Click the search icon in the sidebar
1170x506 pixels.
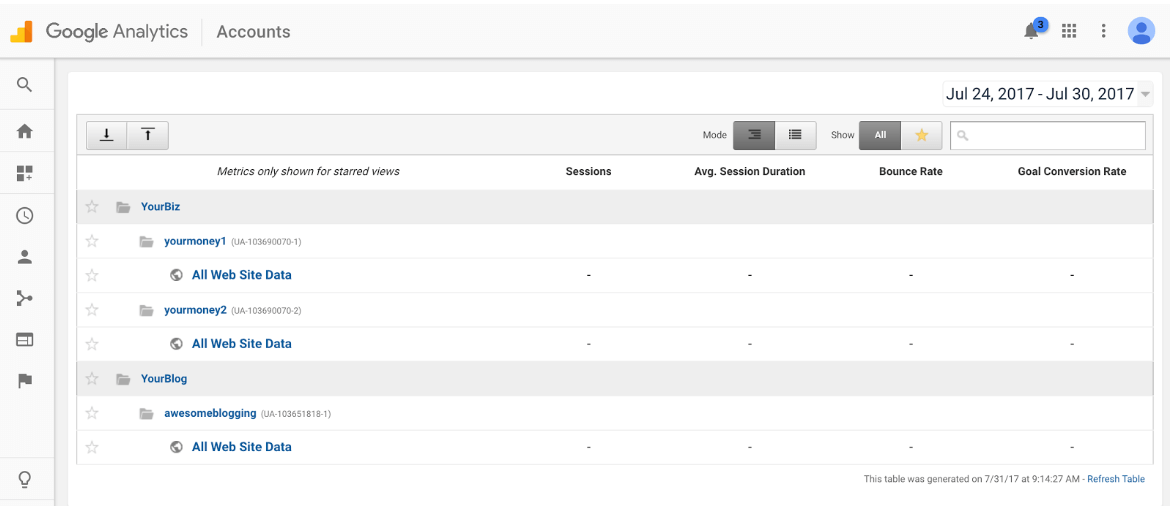[25, 84]
